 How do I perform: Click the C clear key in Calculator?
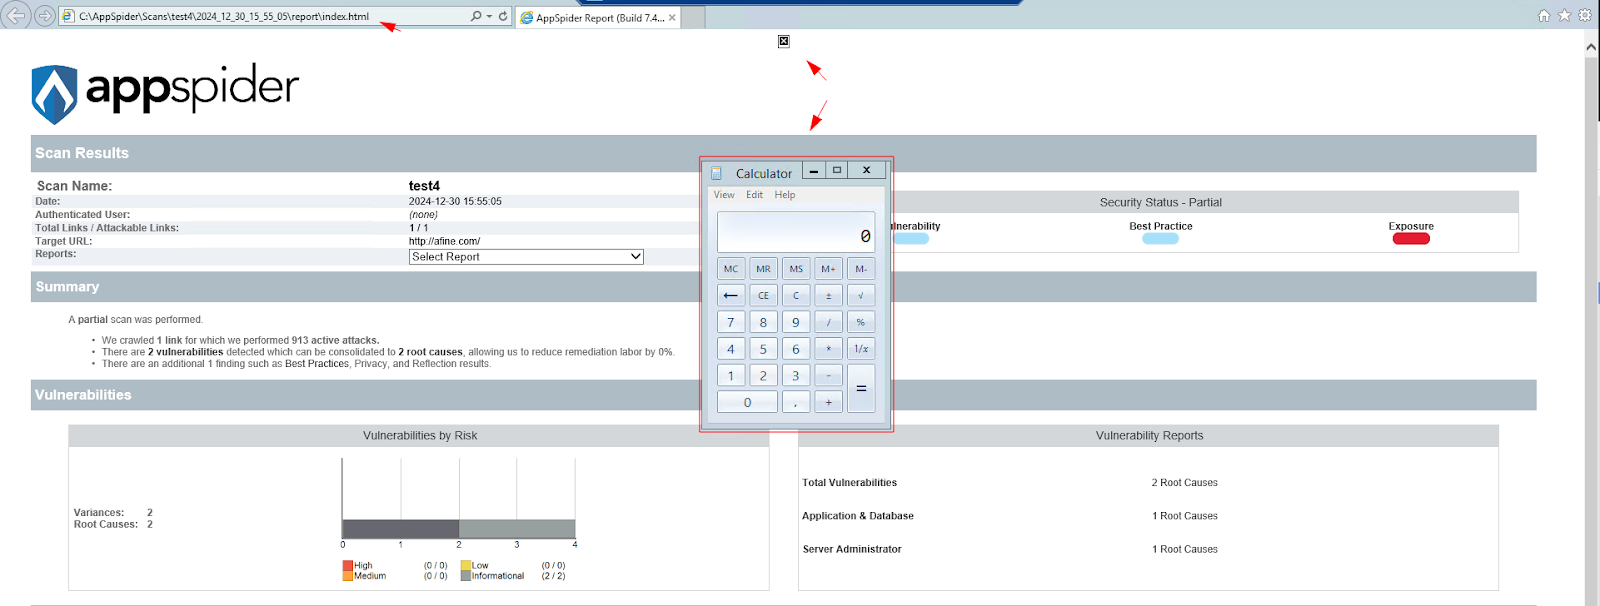pyautogui.click(x=796, y=296)
